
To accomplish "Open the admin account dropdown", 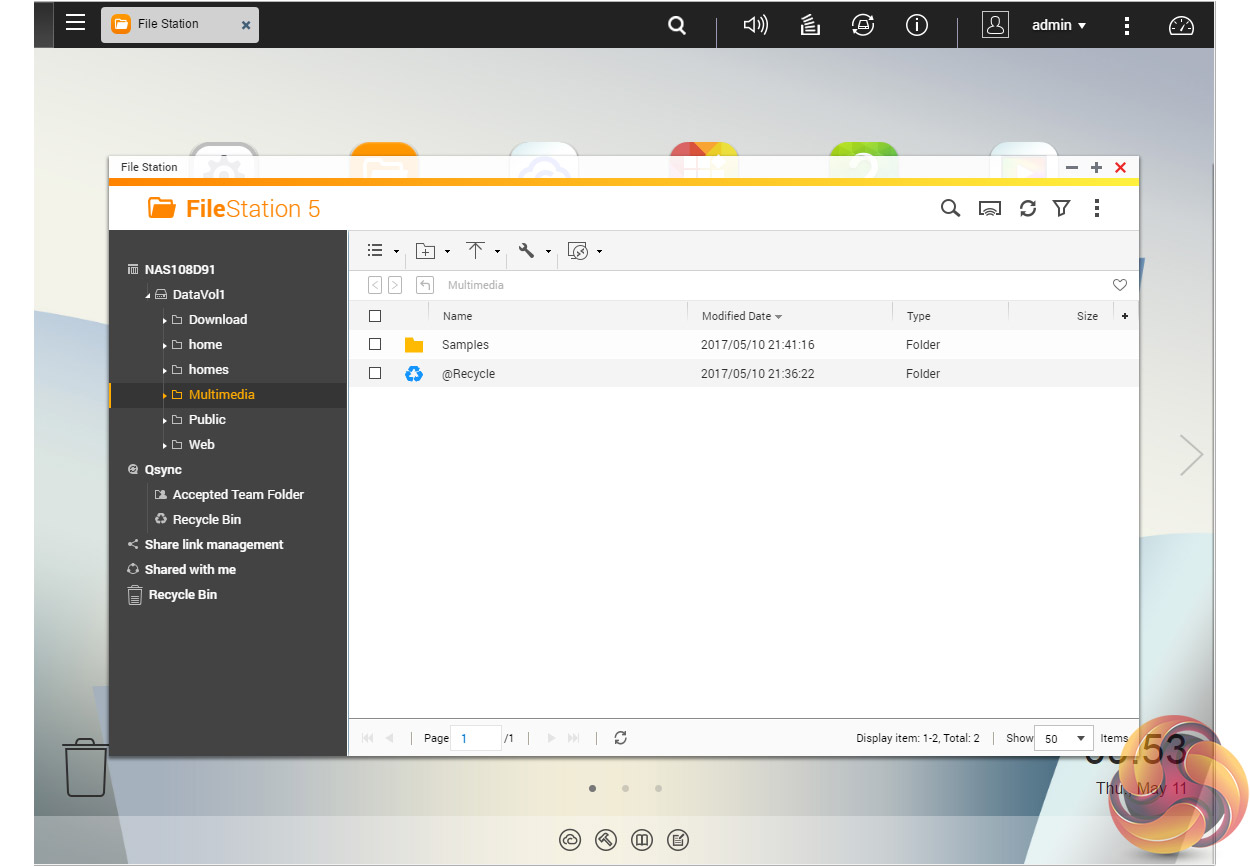I will (1059, 25).
